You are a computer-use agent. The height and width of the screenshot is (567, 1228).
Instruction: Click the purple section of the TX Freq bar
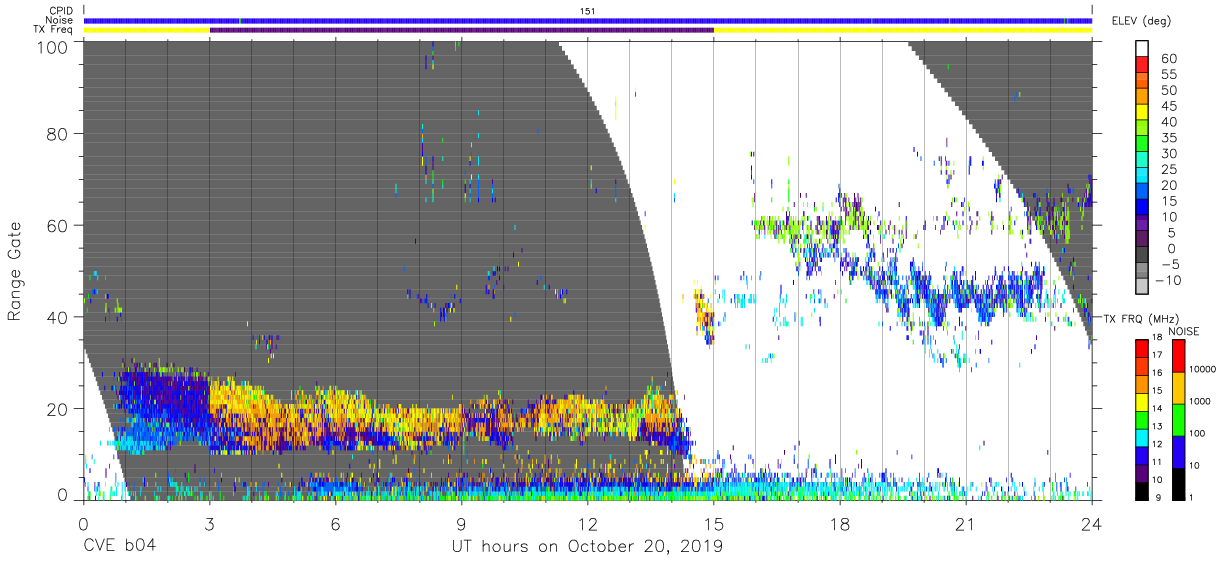point(462,30)
